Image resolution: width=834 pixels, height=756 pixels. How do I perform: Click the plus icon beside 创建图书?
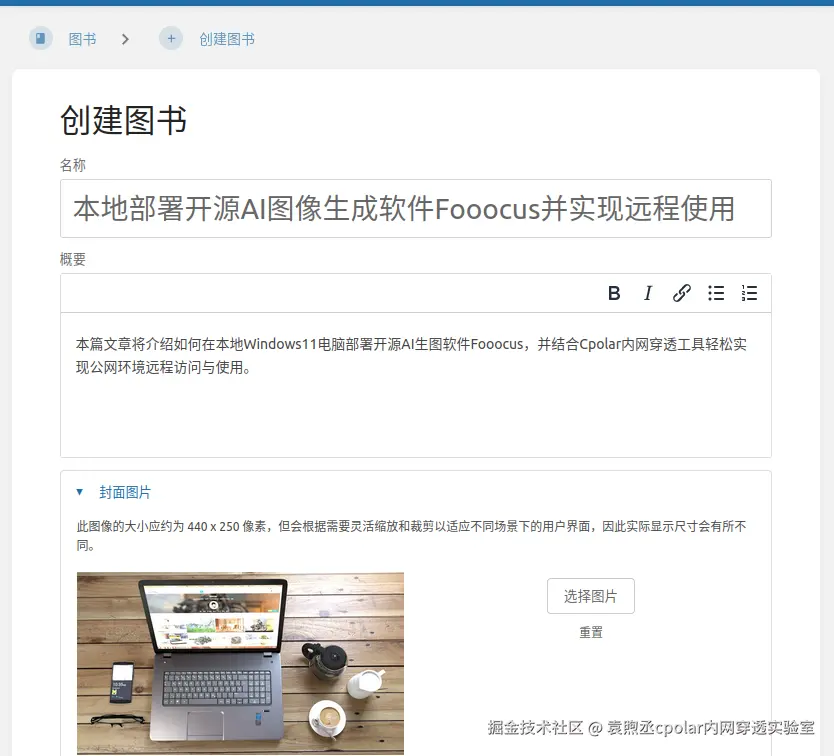tap(171, 38)
